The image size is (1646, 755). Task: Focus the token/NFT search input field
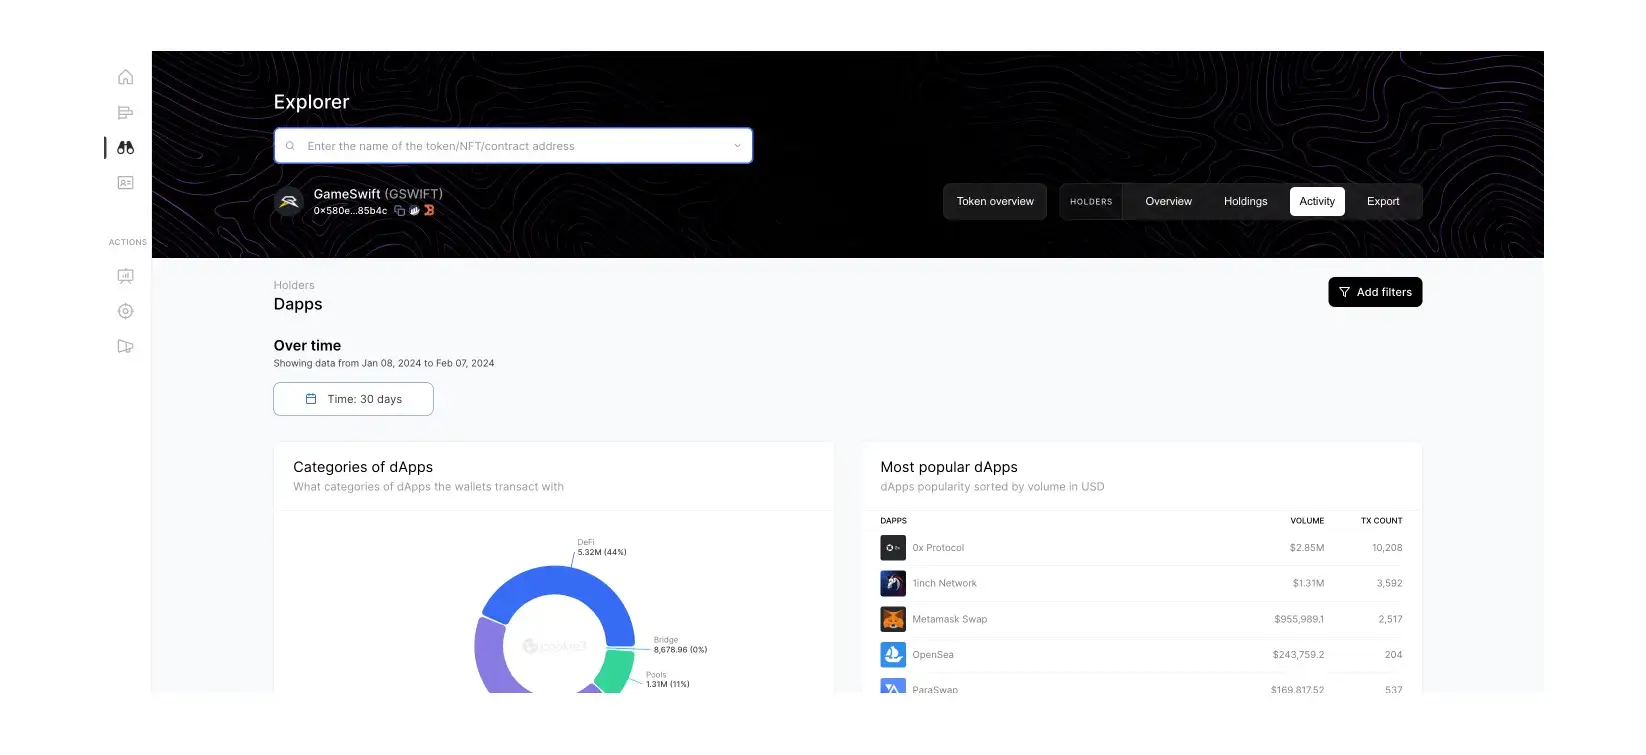(512, 146)
